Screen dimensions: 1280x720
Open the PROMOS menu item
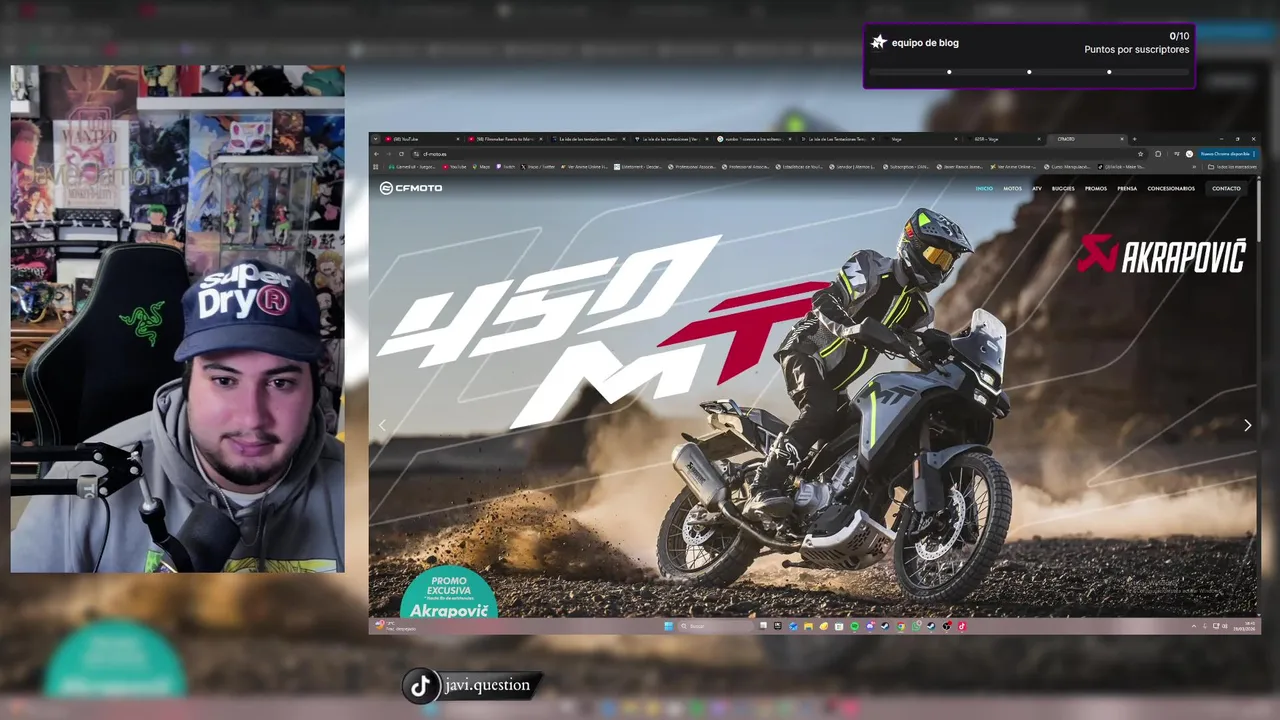click(x=1096, y=188)
